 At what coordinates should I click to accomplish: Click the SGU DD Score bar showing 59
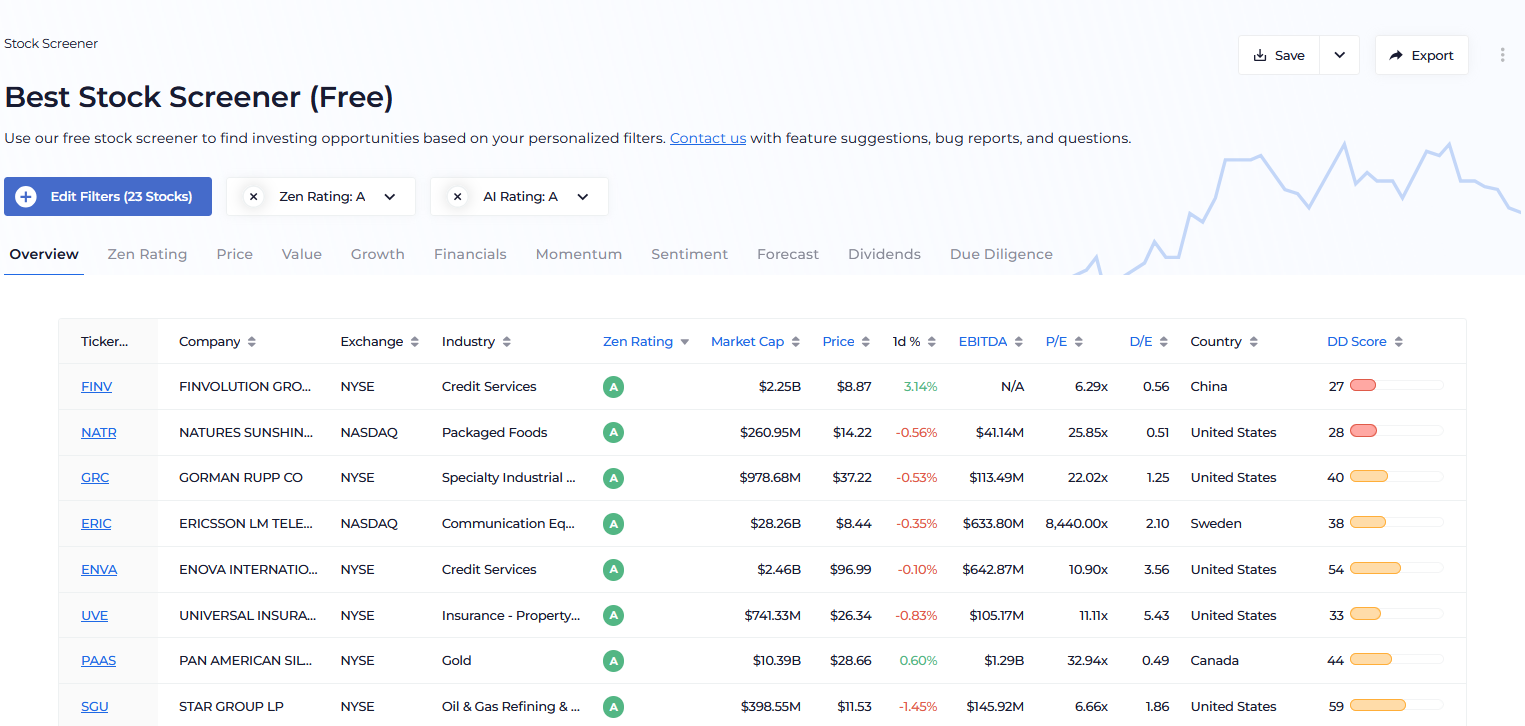(1396, 705)
